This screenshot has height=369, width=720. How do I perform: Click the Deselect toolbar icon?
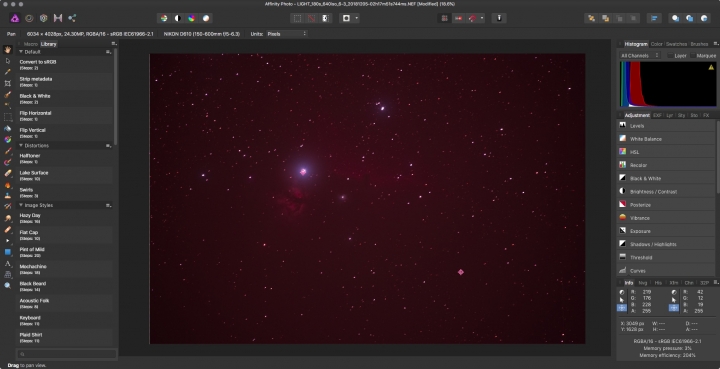311,18
